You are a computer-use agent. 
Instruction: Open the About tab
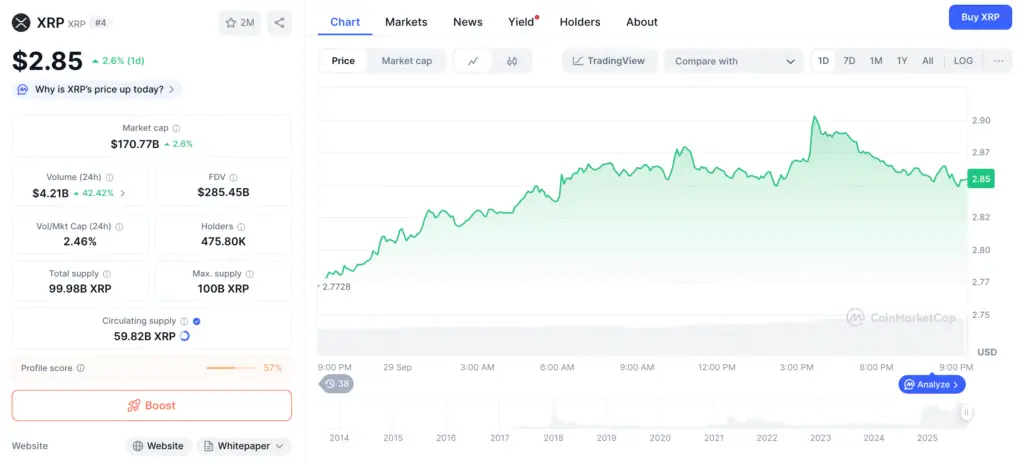coord(642,22)
